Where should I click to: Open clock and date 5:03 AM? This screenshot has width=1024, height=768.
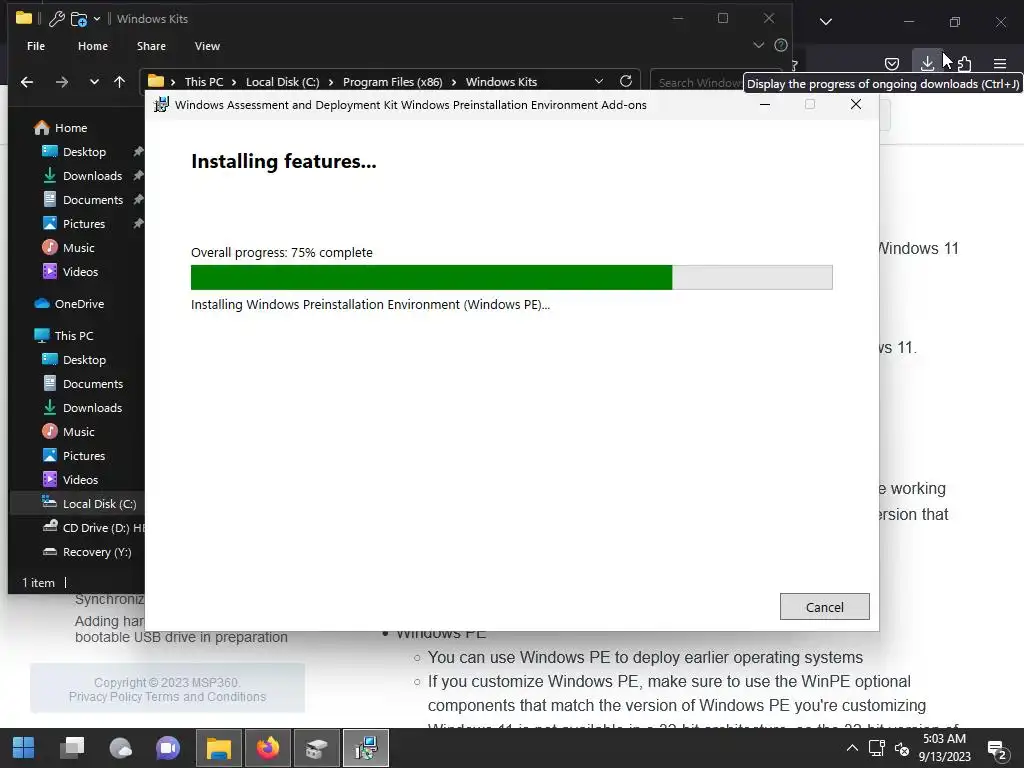[944, 748]
